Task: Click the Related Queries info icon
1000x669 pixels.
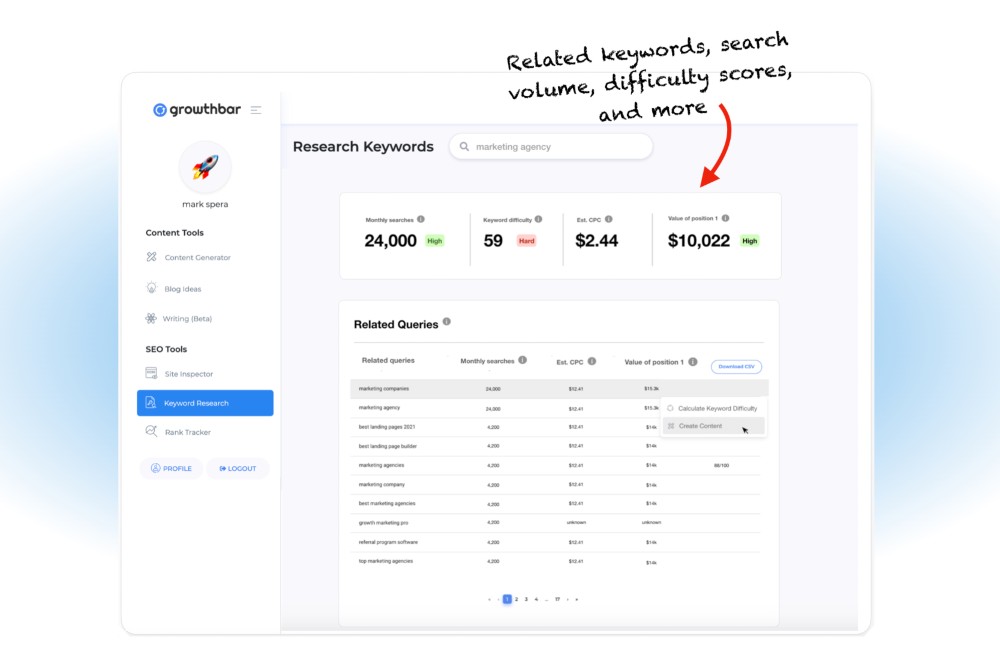Action: [x=446, y=322]
